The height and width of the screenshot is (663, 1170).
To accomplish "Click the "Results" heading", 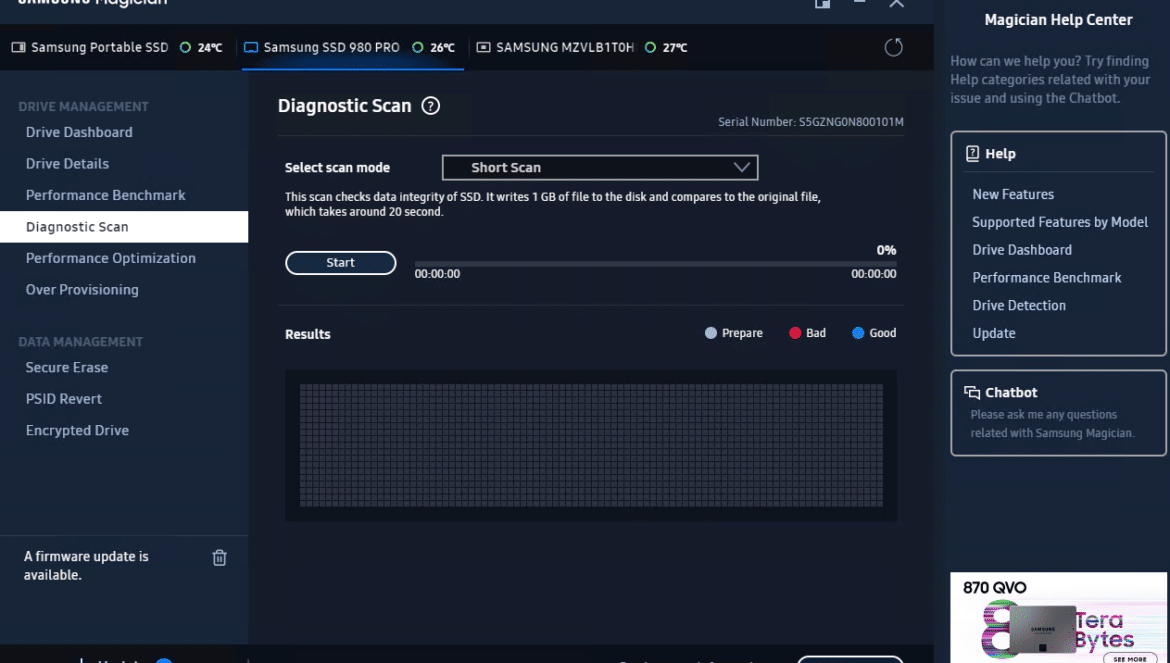I will tap(307, 334).
